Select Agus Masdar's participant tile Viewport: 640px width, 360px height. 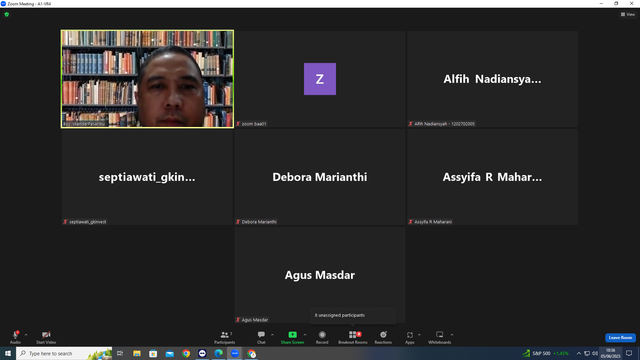tap(320, 275)
